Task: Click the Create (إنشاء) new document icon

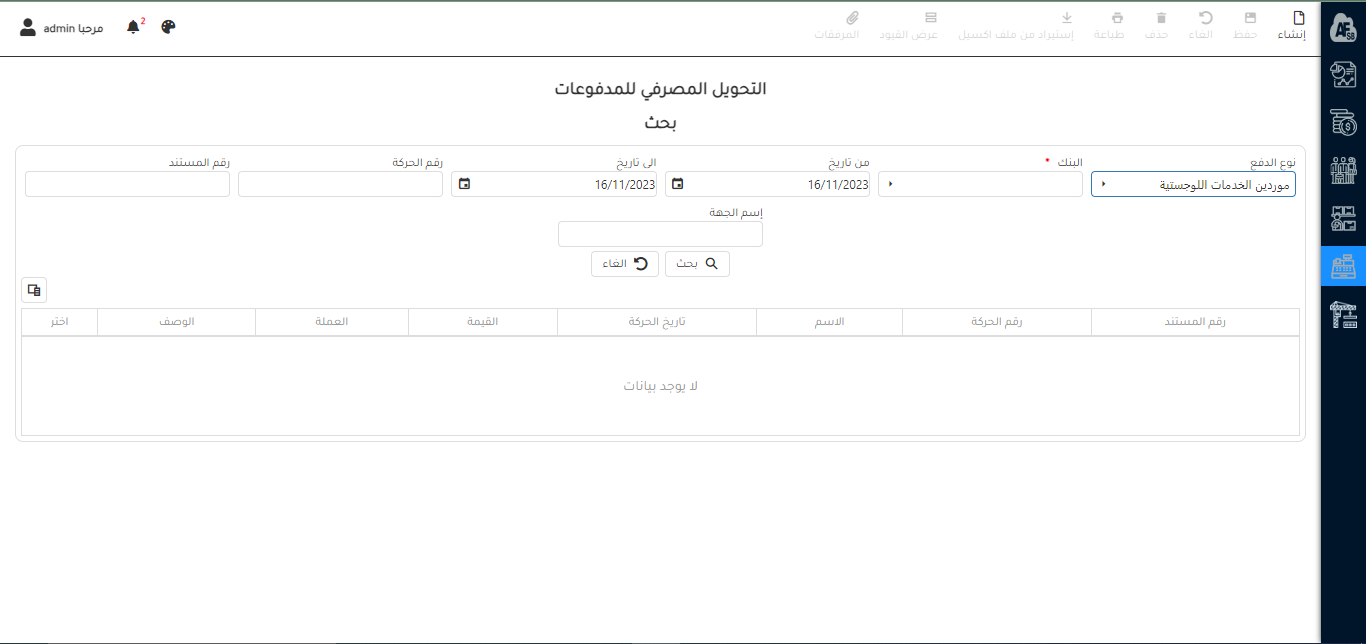Action: tap(1299, 18)
